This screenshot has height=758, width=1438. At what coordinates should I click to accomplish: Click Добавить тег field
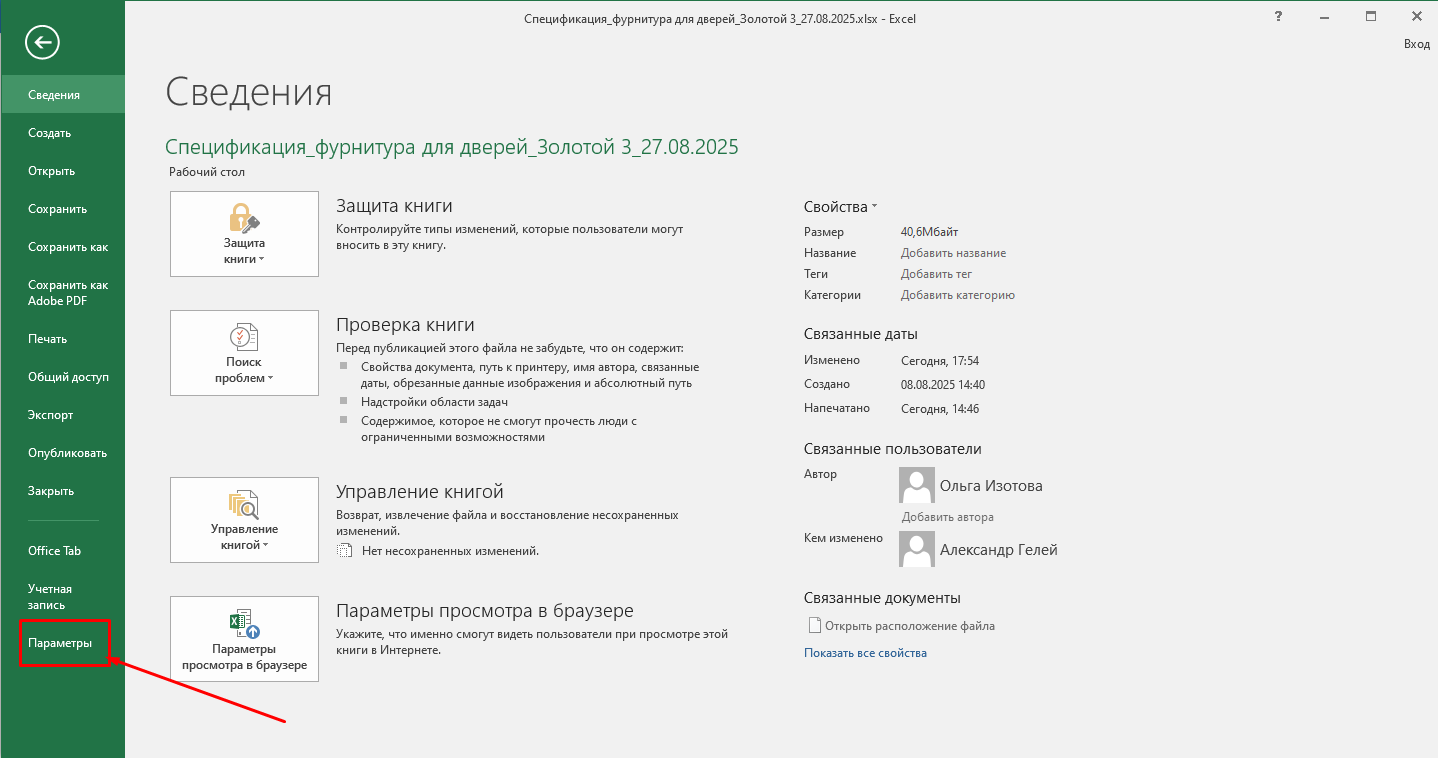[936, 274]
